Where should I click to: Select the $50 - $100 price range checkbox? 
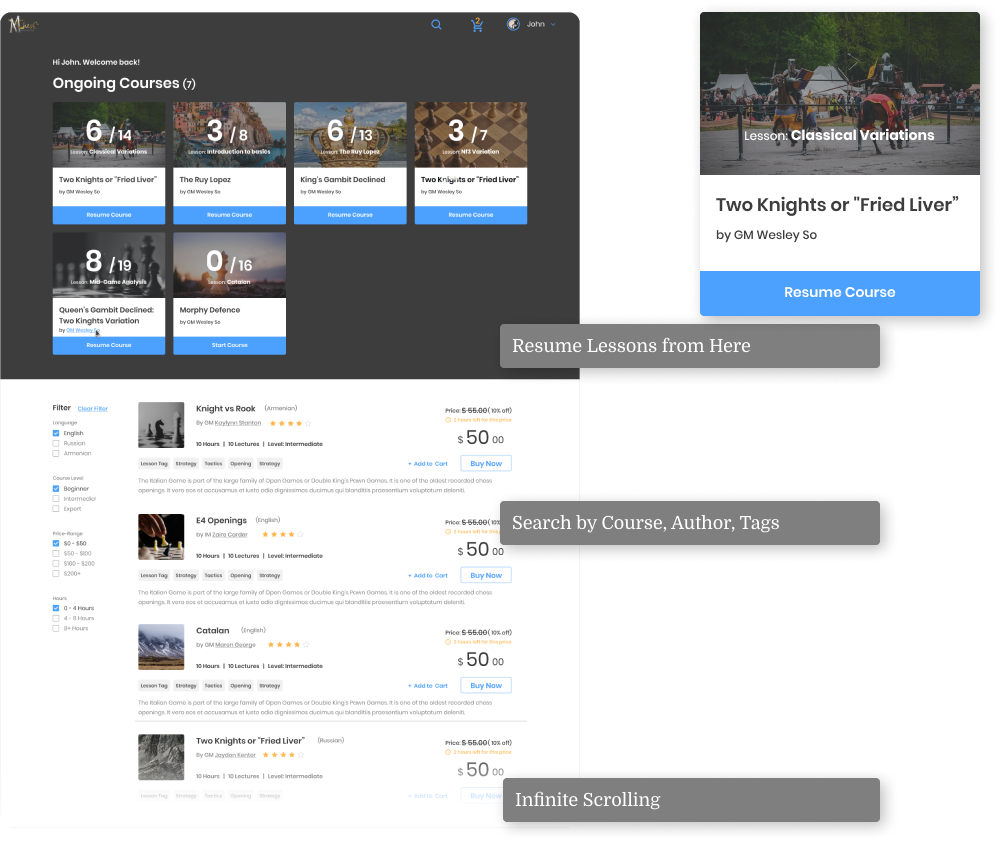[56, 554]
